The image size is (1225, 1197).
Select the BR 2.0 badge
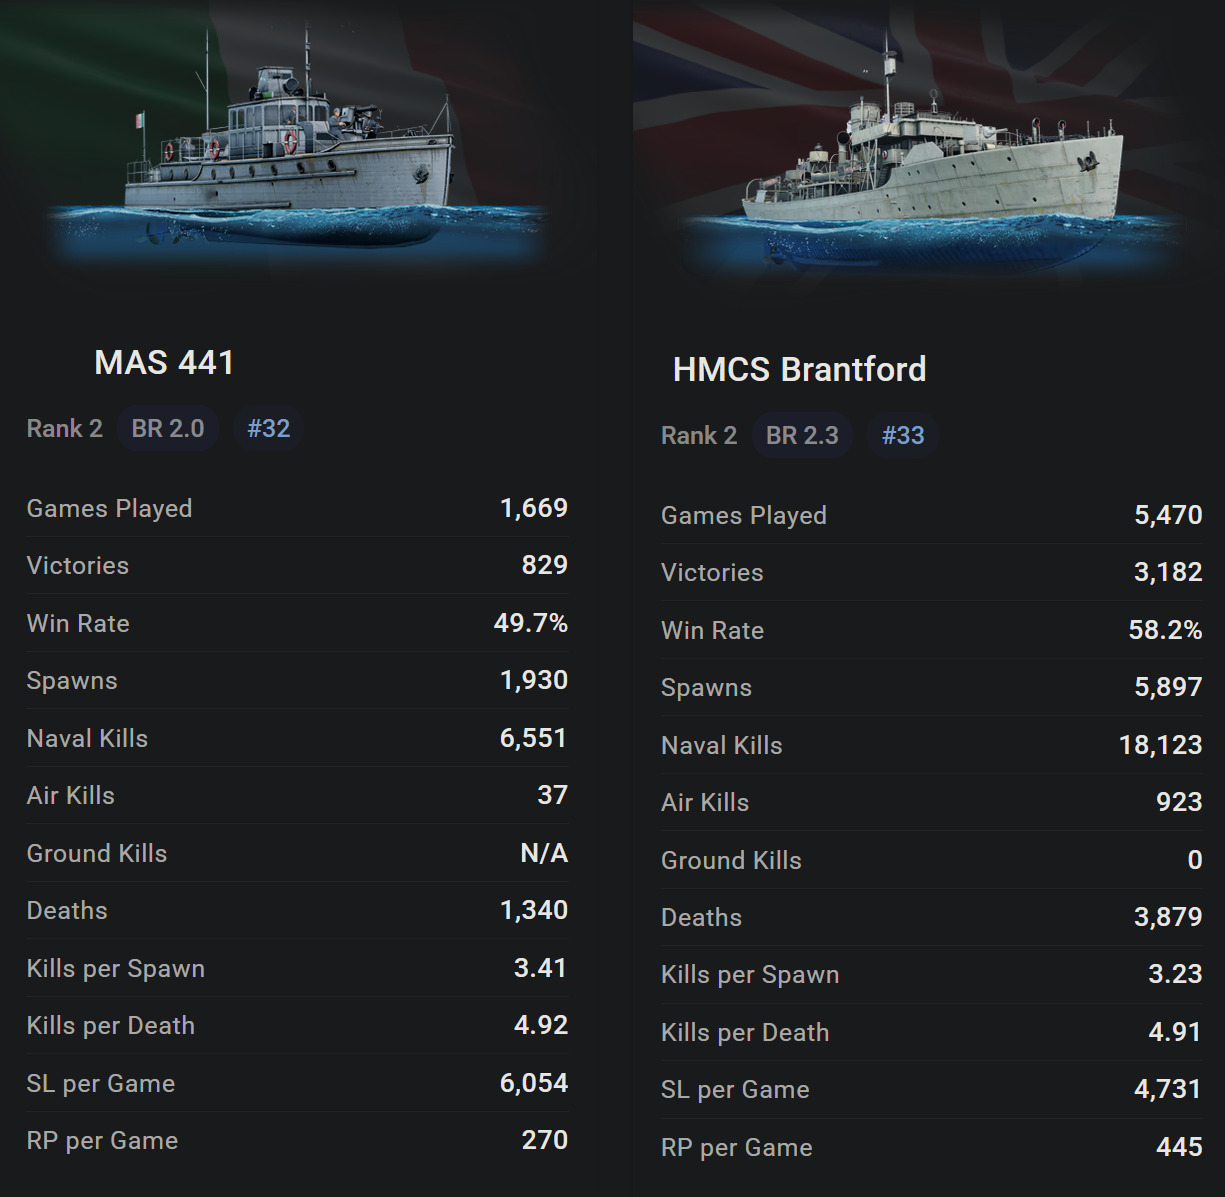click(168, 429)
